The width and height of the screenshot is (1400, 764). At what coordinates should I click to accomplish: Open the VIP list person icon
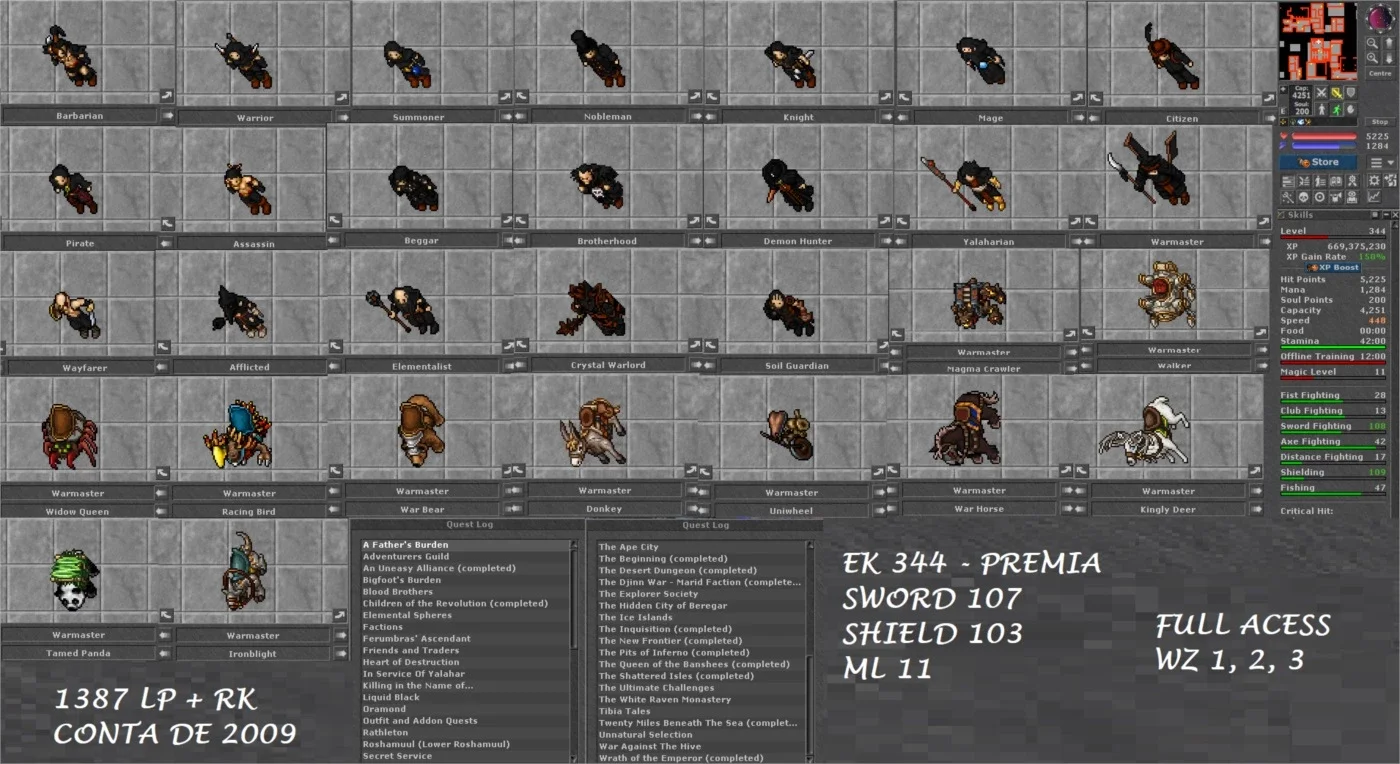pos(1320,181)
